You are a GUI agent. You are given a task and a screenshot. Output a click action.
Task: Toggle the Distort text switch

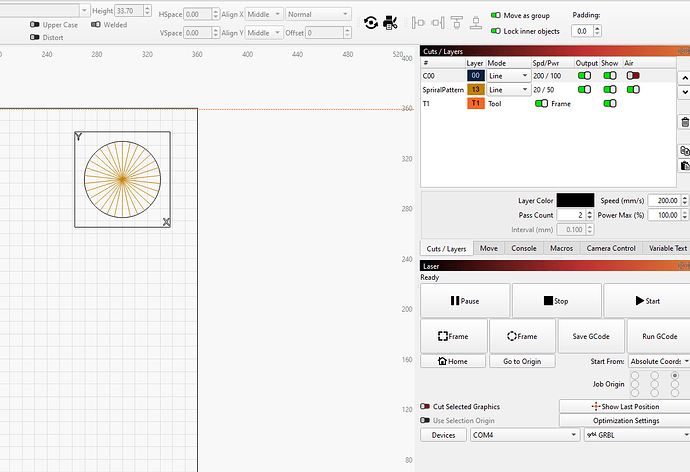35,37
